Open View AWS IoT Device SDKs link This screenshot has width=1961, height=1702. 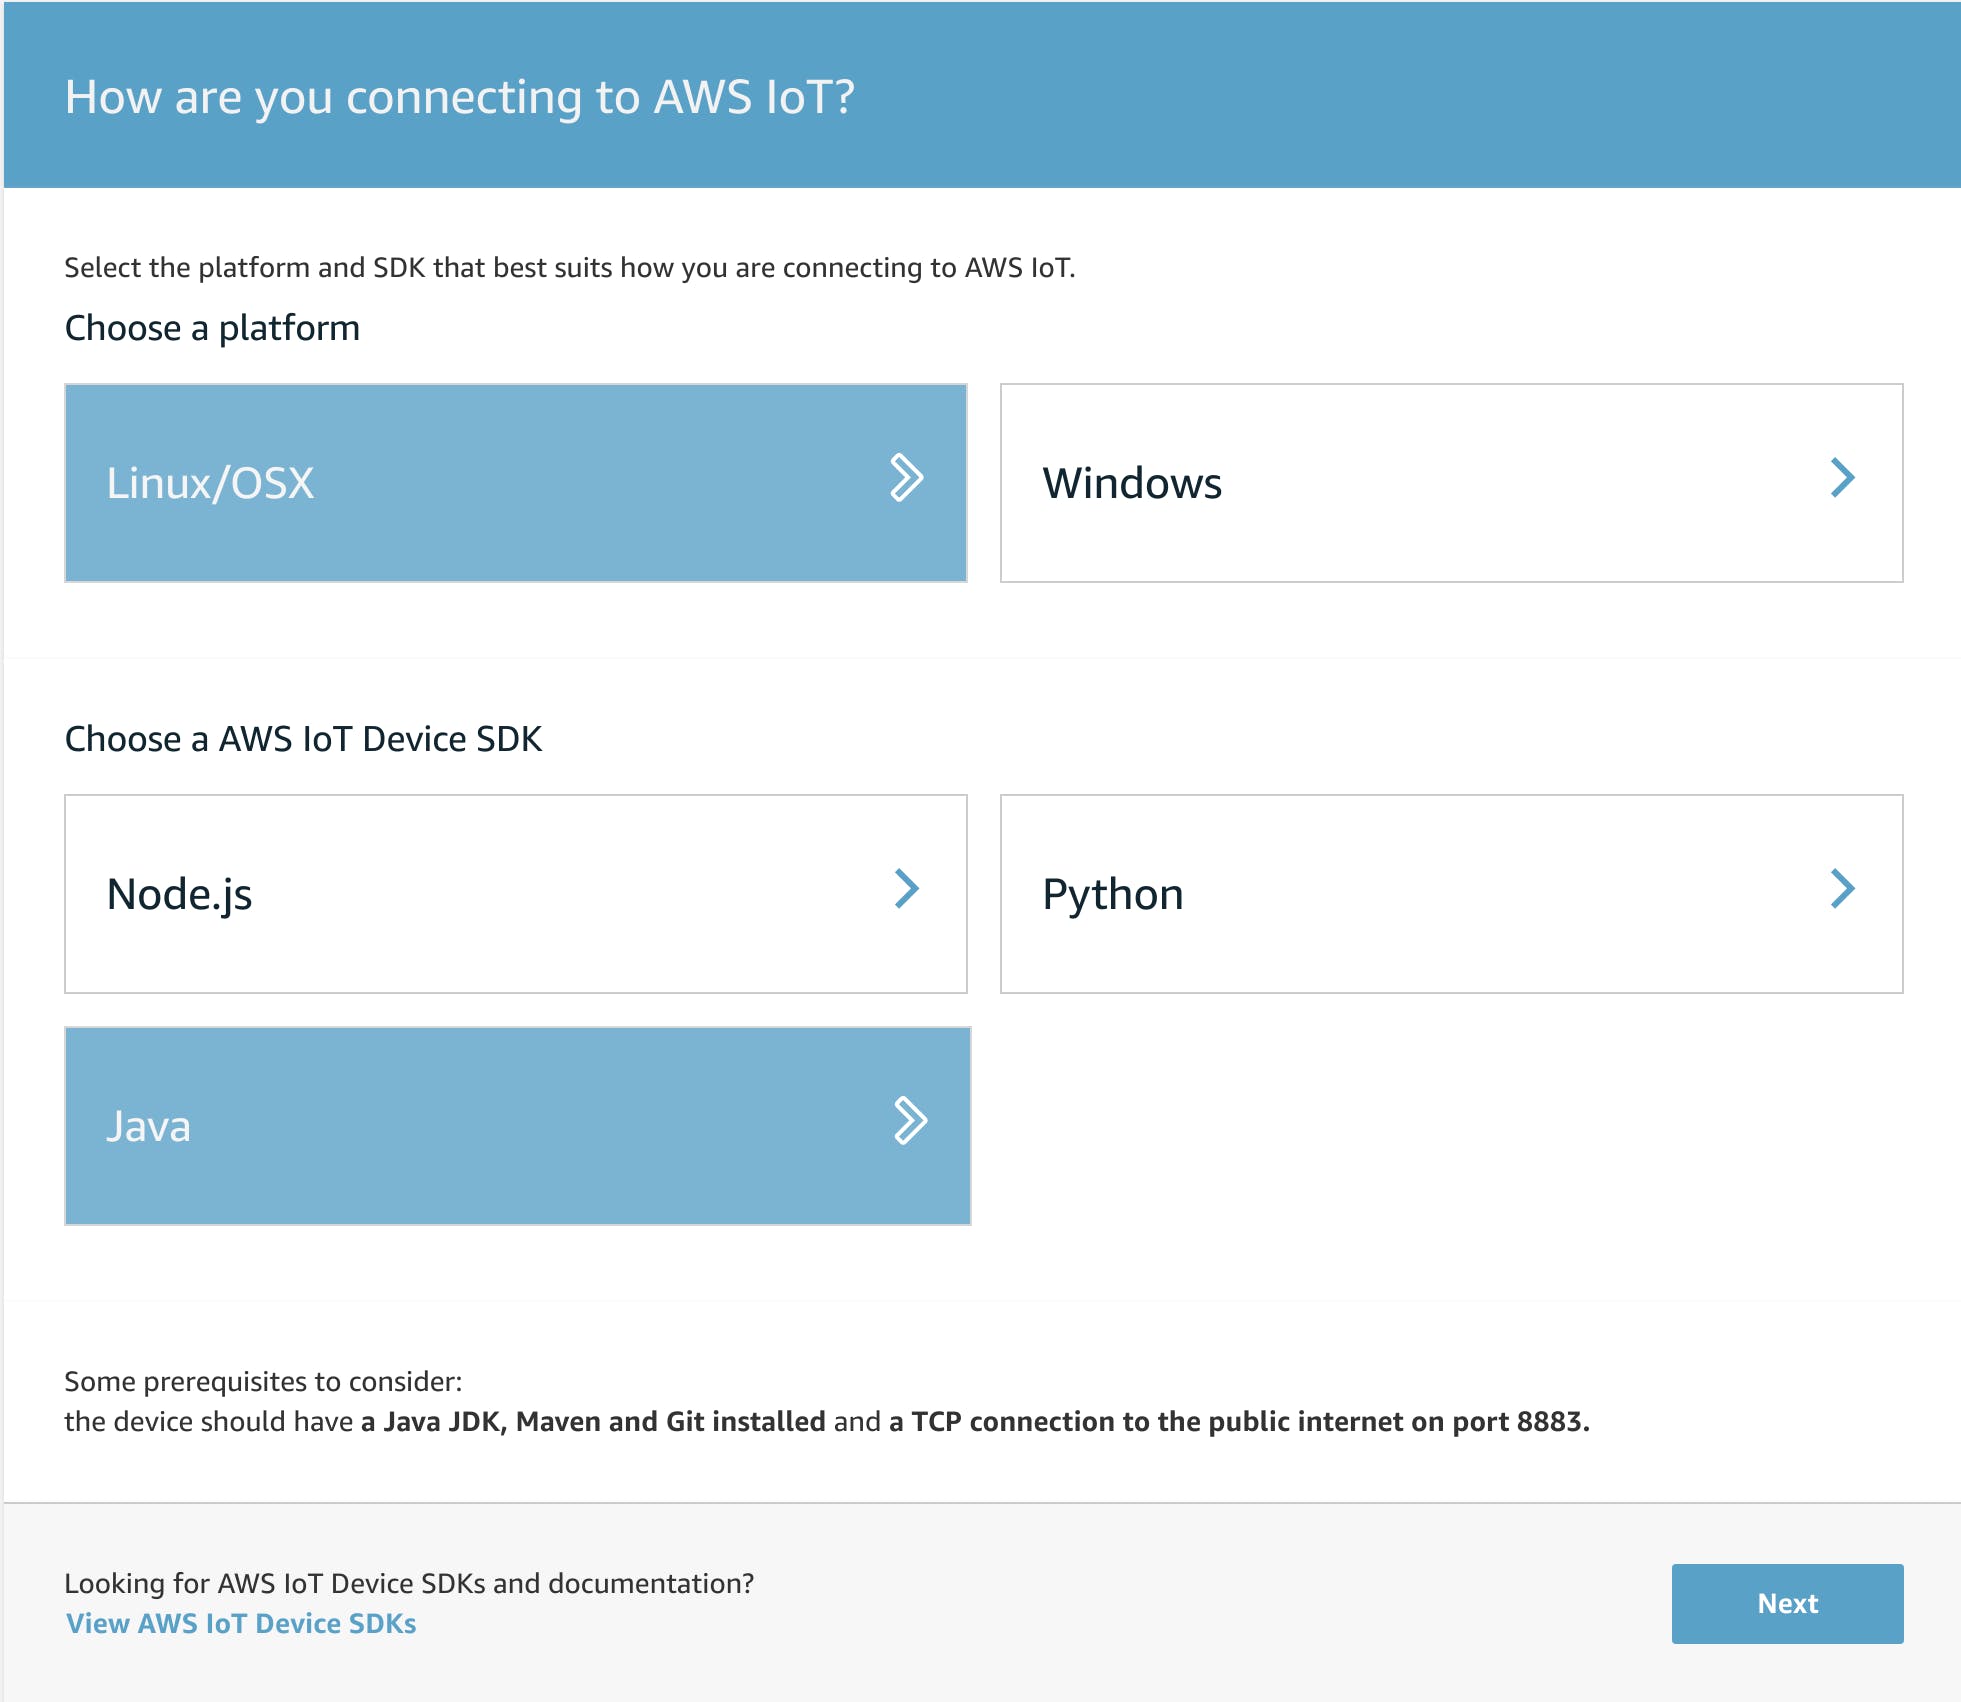[x=241, y=1623]
